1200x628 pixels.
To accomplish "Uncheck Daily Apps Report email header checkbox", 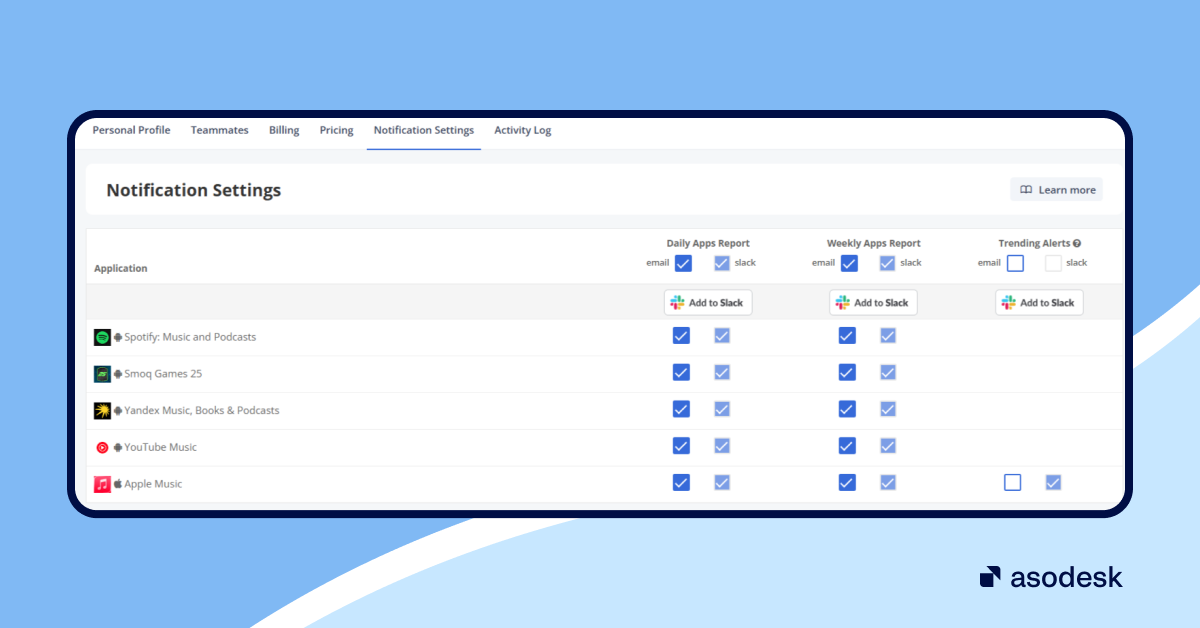I will tap(683, 263).
